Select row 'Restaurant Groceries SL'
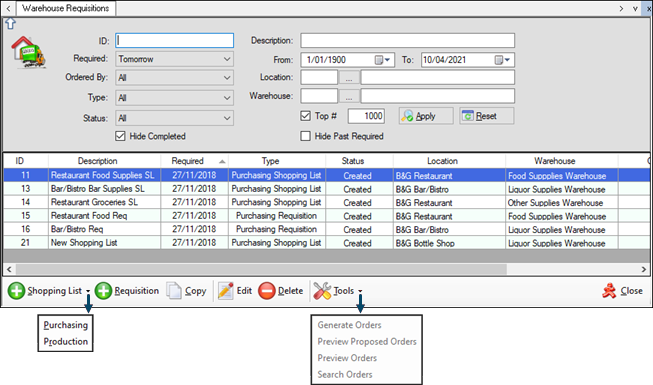This screenshot has width=653, height=385. [326, 202]
